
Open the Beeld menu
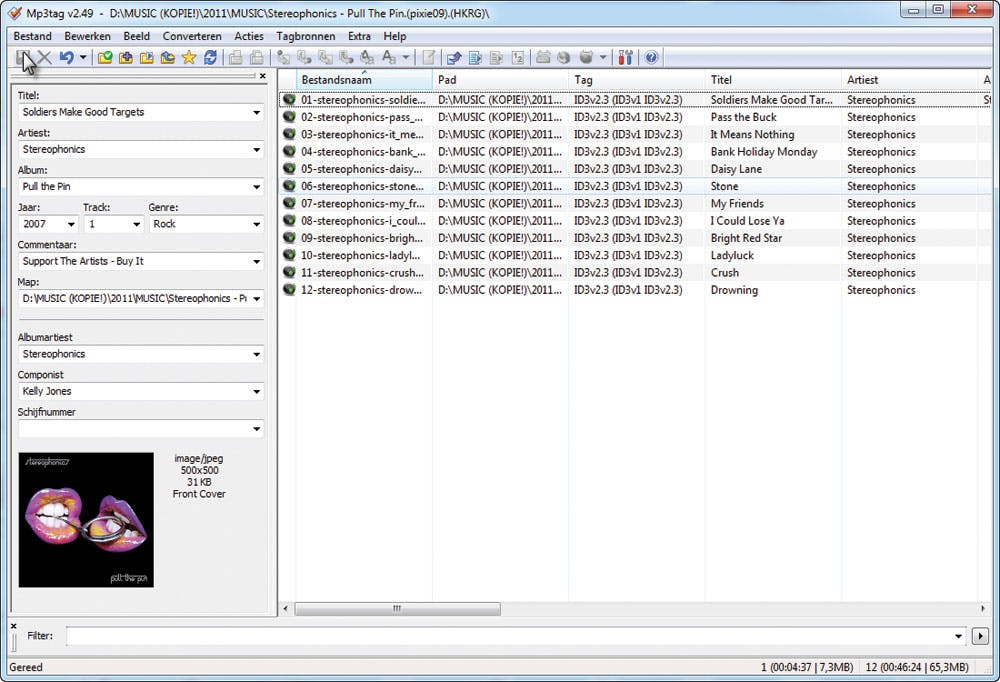pos(136,36)
